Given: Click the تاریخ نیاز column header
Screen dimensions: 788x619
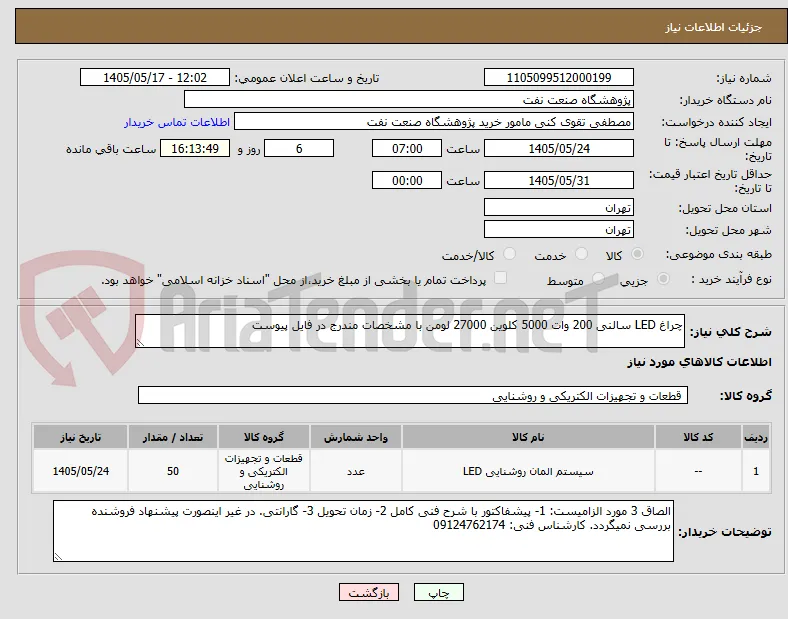Looking at the screenshot, I should [x=80, y=437].
